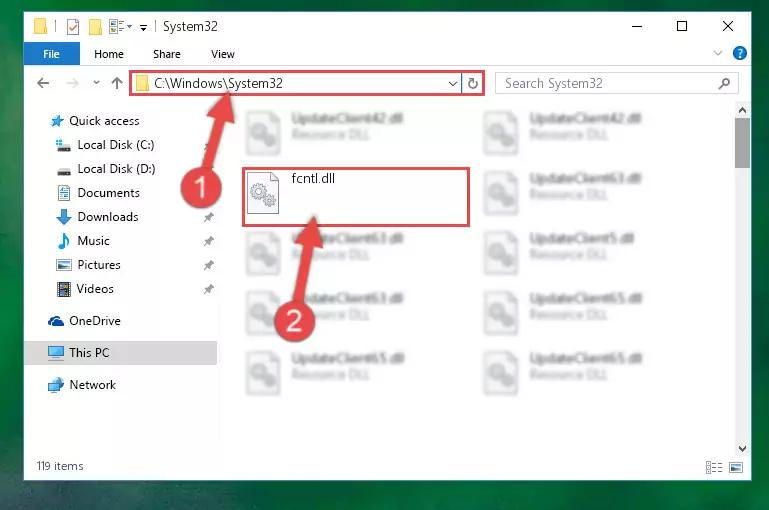
Task: Close the System32 window
Action: point(728,26)
